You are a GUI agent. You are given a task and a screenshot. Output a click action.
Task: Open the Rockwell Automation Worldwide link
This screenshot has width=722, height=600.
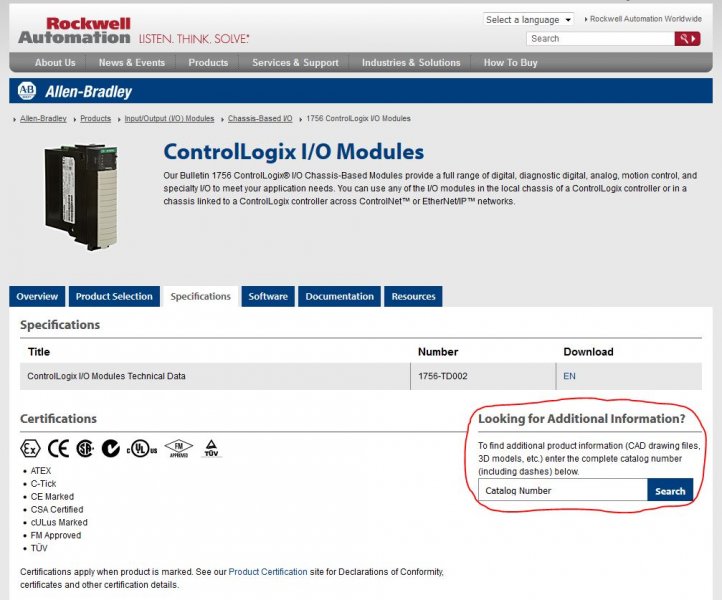point(646,19)
